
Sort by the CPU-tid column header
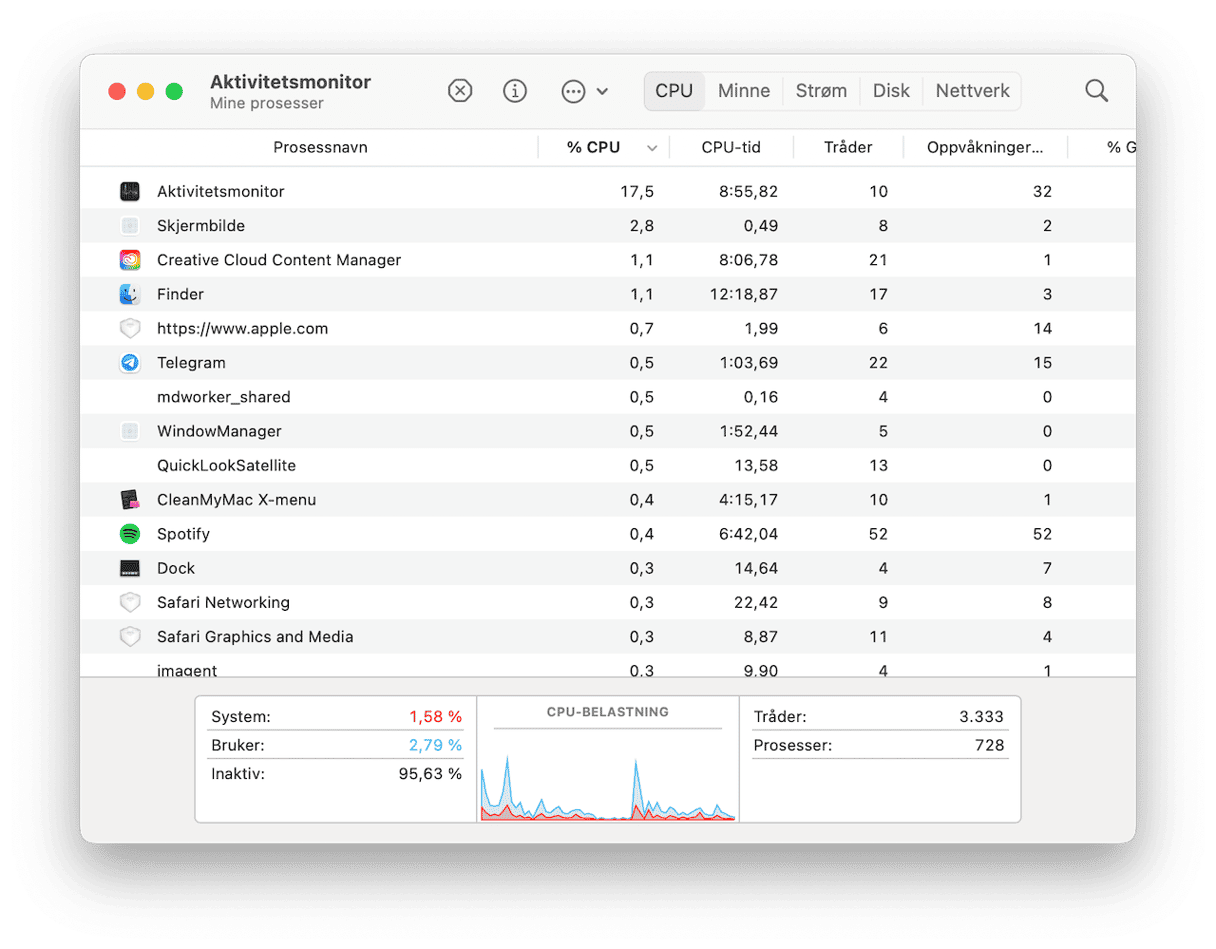pyautogui.click(x=731, y=147)
